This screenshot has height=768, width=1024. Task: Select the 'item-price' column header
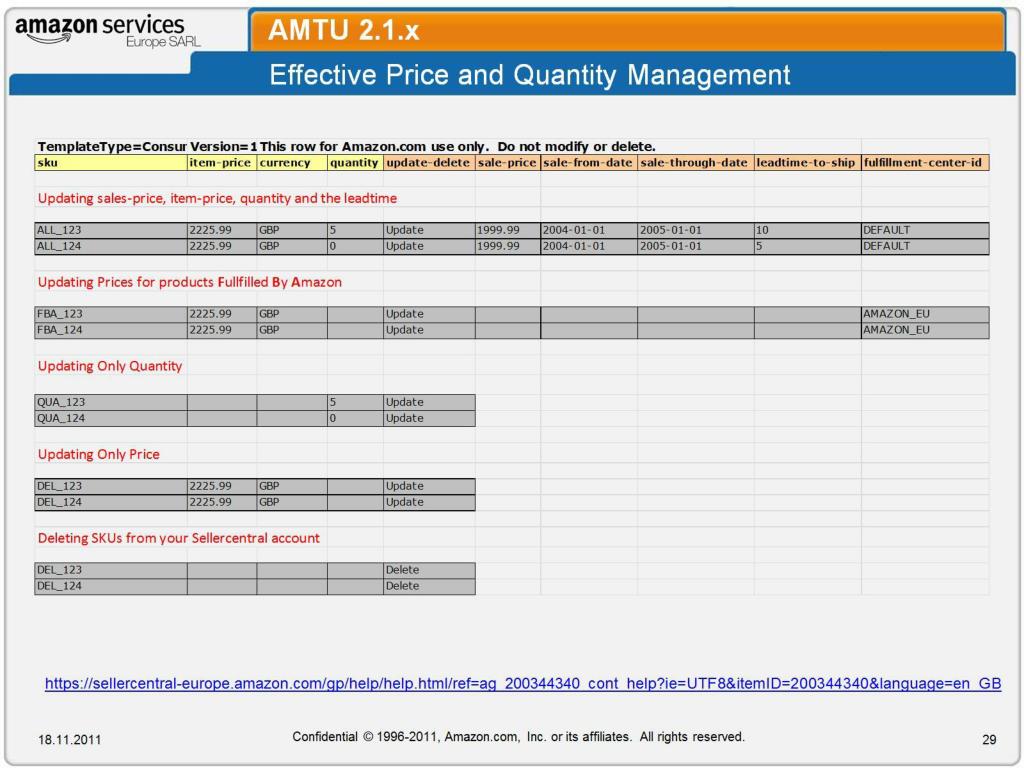(222, 163)
